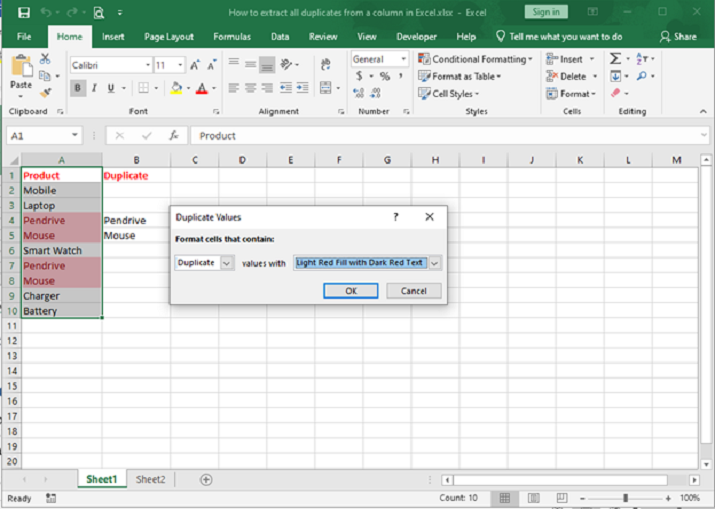Click the zoom slider handle
The height and width of the screenshot is (509, 715).
625,498
